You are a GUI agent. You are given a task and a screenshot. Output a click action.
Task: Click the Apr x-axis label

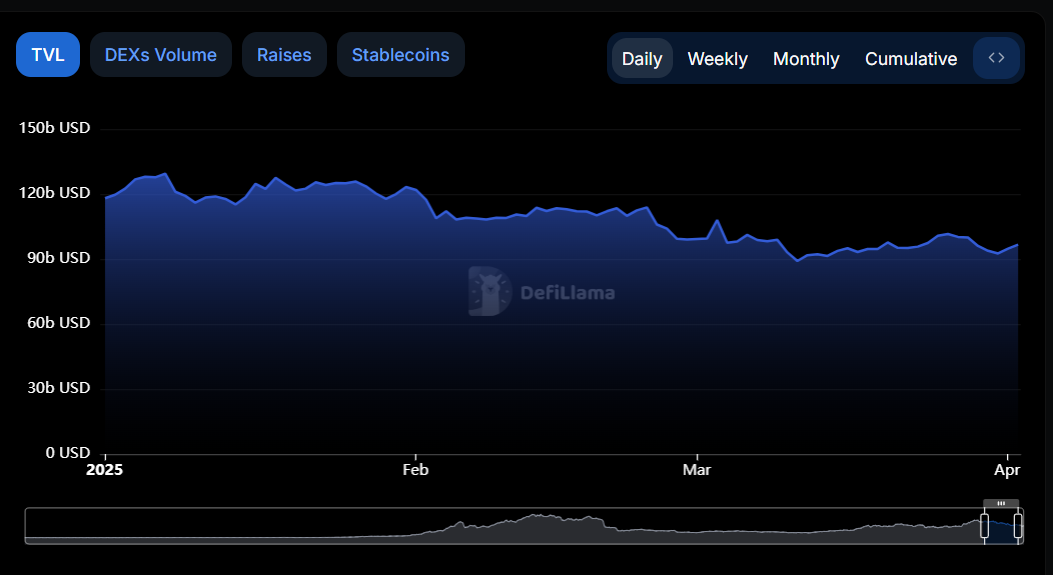point(1007,470)
